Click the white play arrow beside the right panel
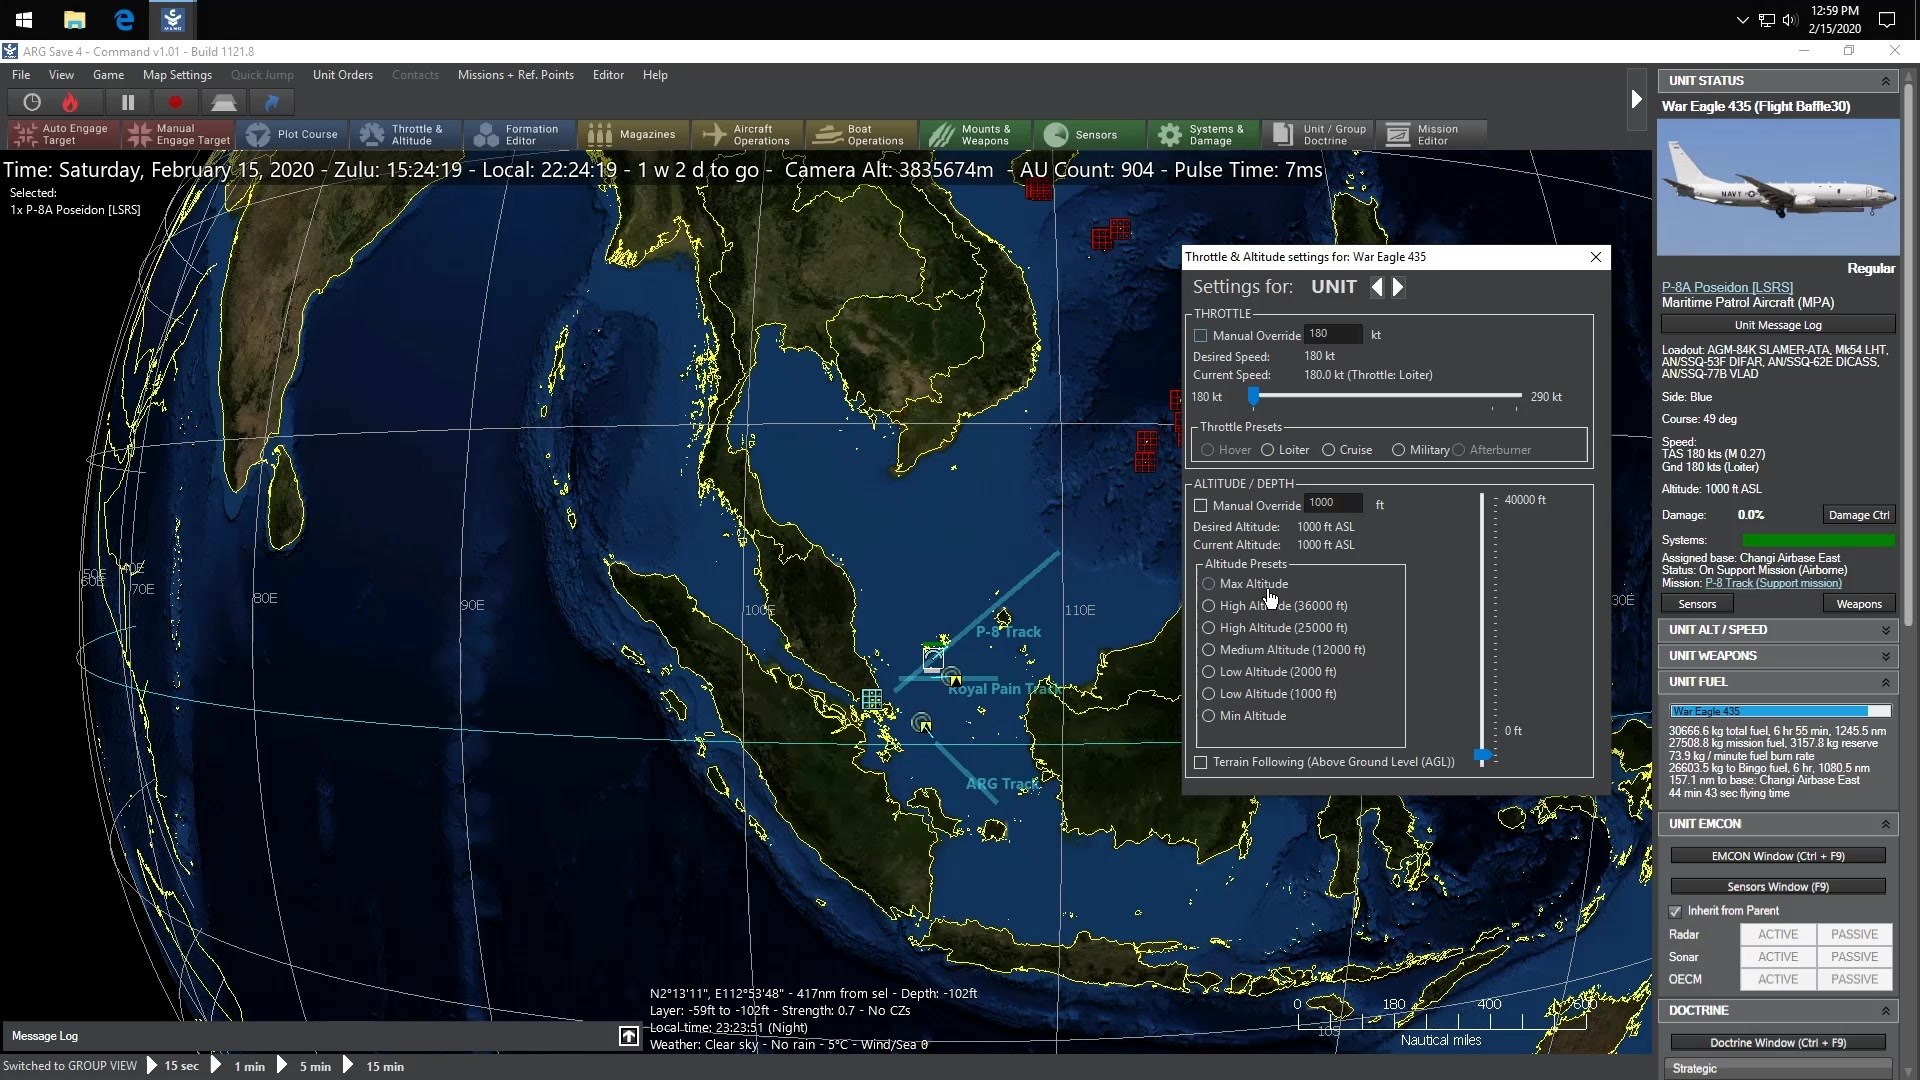The width and height of the screenshot is (1920, 1080). (1636, 99)
